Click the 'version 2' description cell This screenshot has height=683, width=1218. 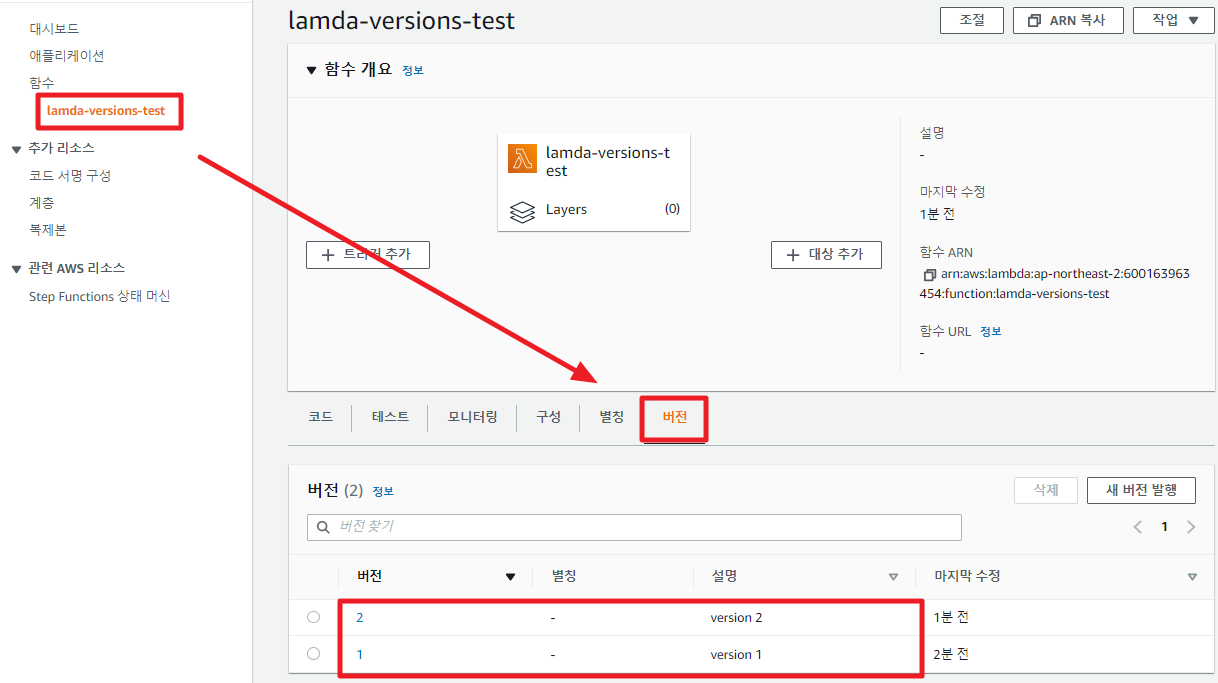pyautogui.click(x=736, y=617)
